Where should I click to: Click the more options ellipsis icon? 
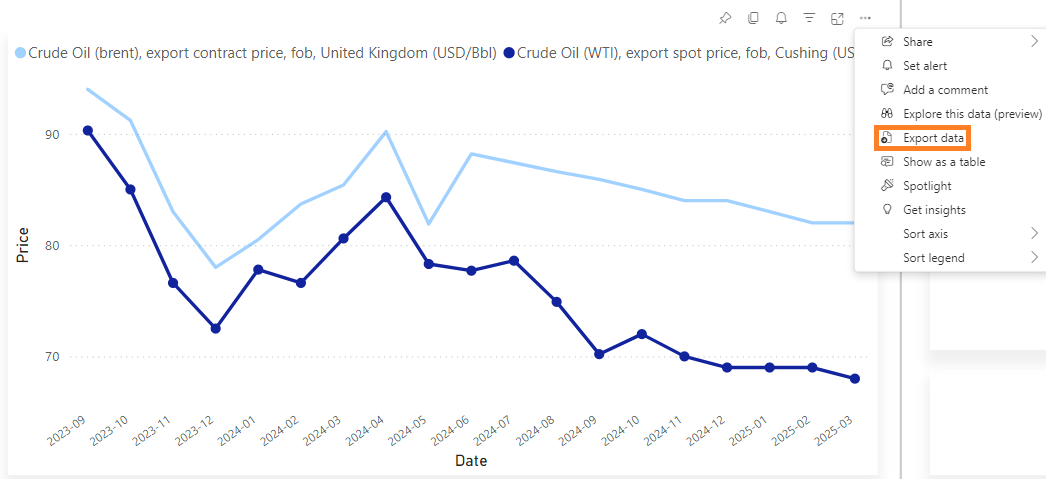[x=865, y=18]
